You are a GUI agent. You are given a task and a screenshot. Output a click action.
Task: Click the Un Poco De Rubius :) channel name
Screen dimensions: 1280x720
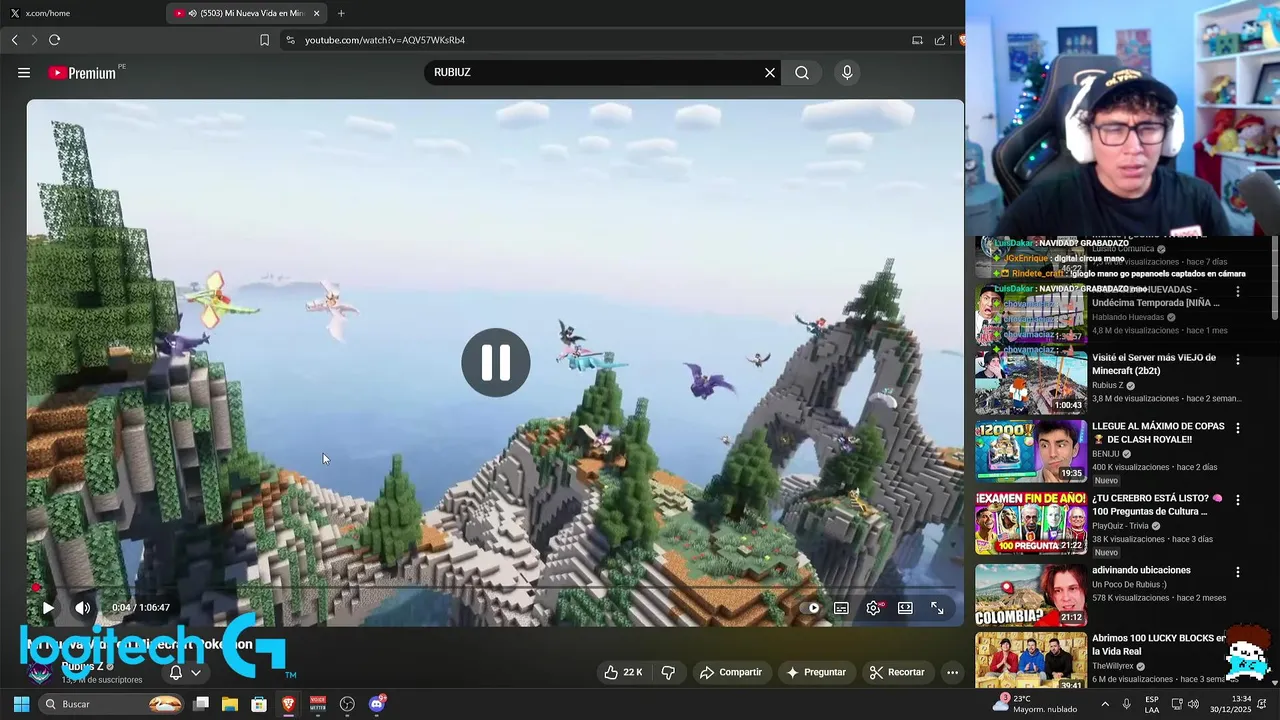point(1129,584)
